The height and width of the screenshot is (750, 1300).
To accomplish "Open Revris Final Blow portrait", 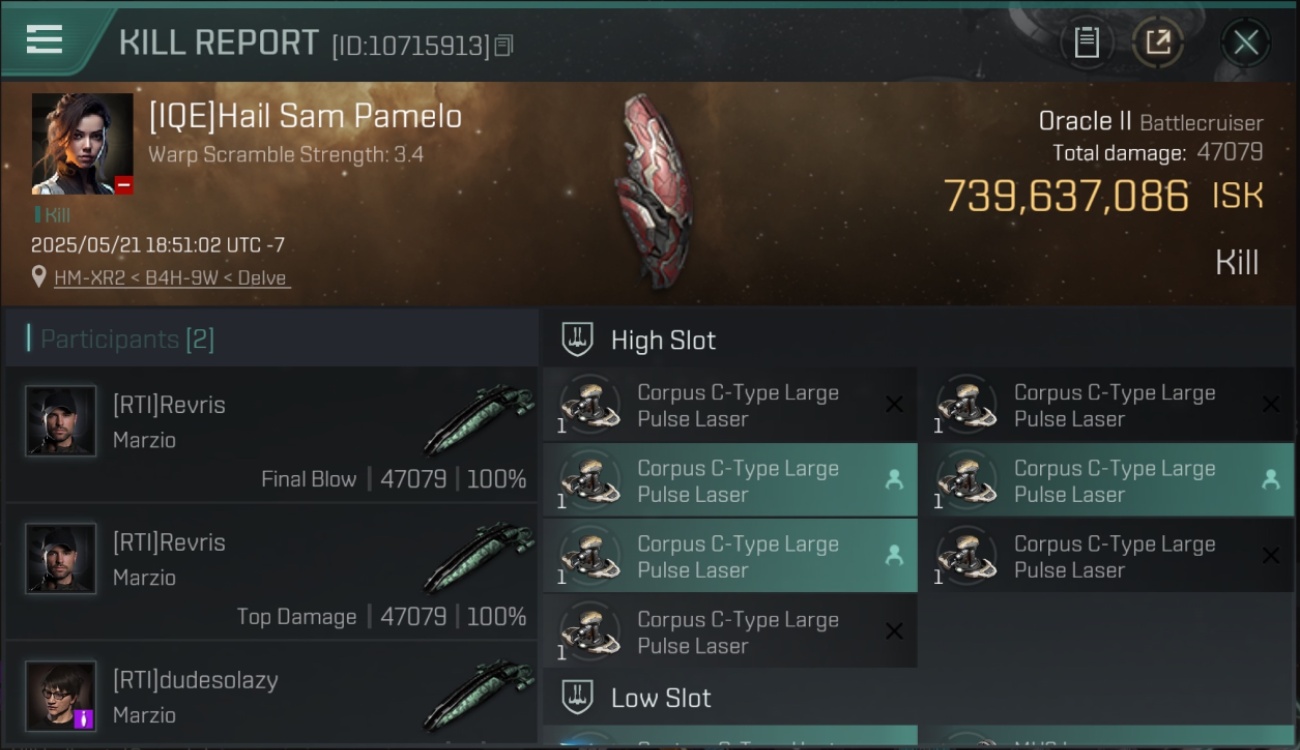I will click(61, 422).
